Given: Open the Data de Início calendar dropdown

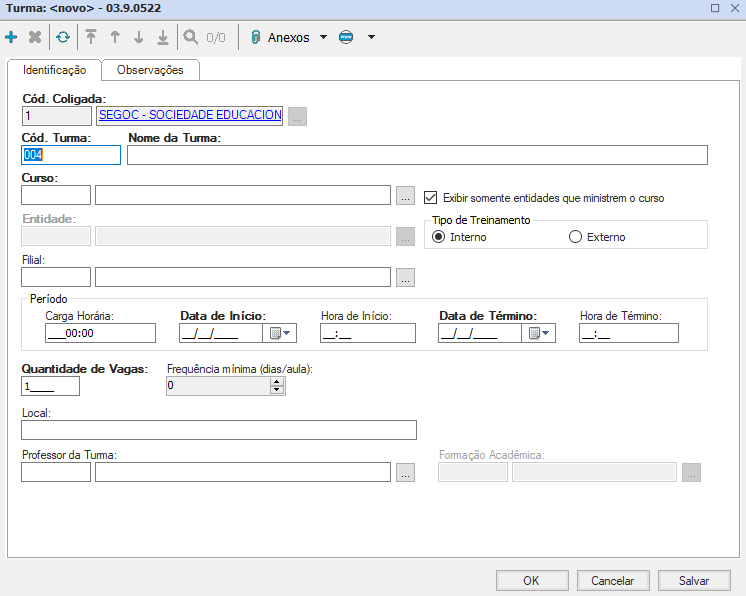Looking at the screenshot, I should (279, 333).
